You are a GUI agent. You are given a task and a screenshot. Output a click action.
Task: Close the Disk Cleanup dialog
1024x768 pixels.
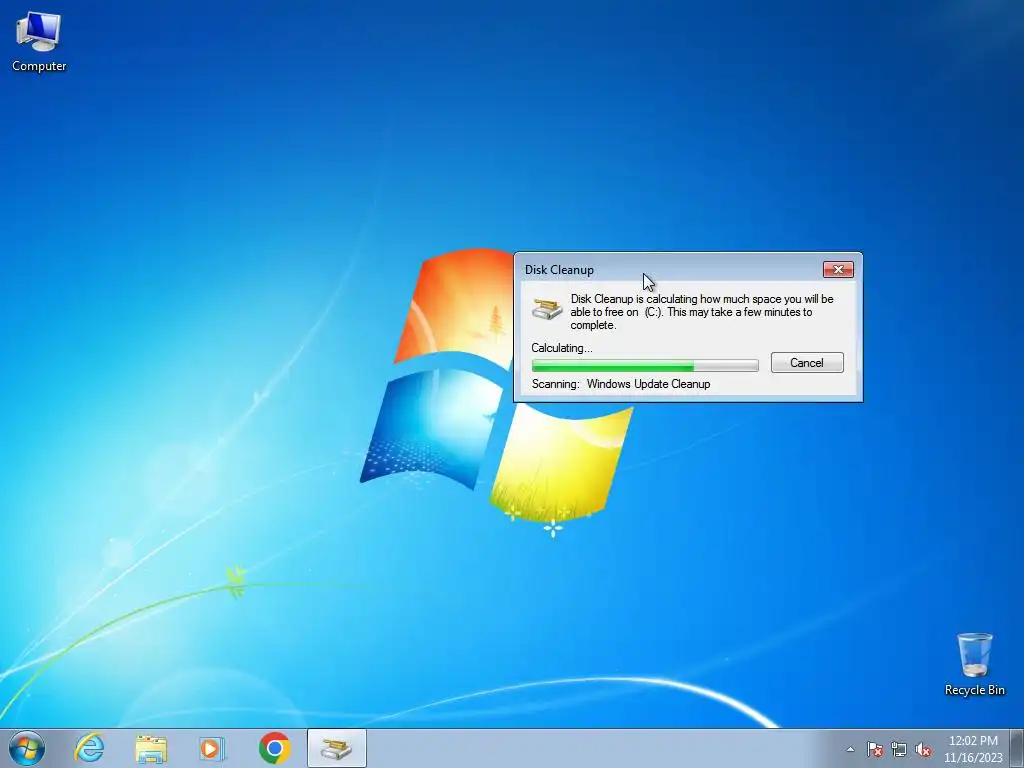pyautogui.click(x=838, y=269)
